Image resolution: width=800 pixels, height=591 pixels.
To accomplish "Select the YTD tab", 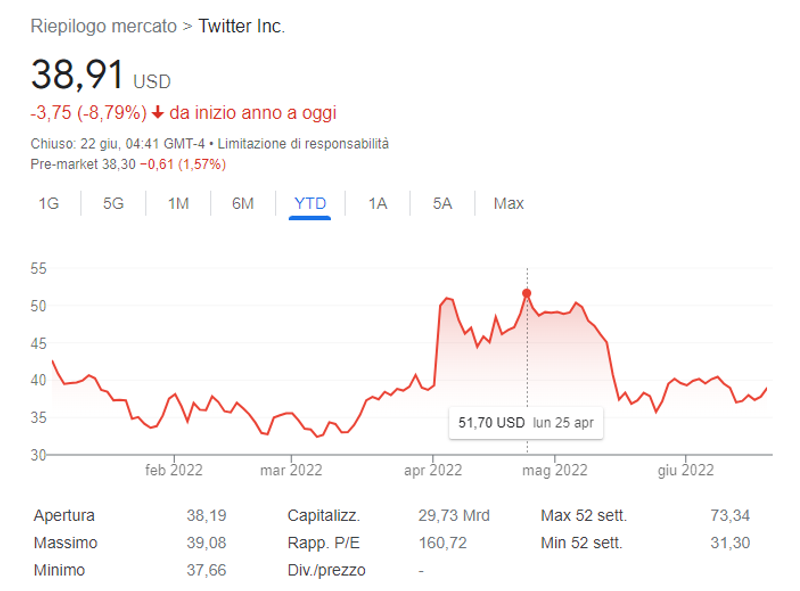I will (x=310, y=203).
